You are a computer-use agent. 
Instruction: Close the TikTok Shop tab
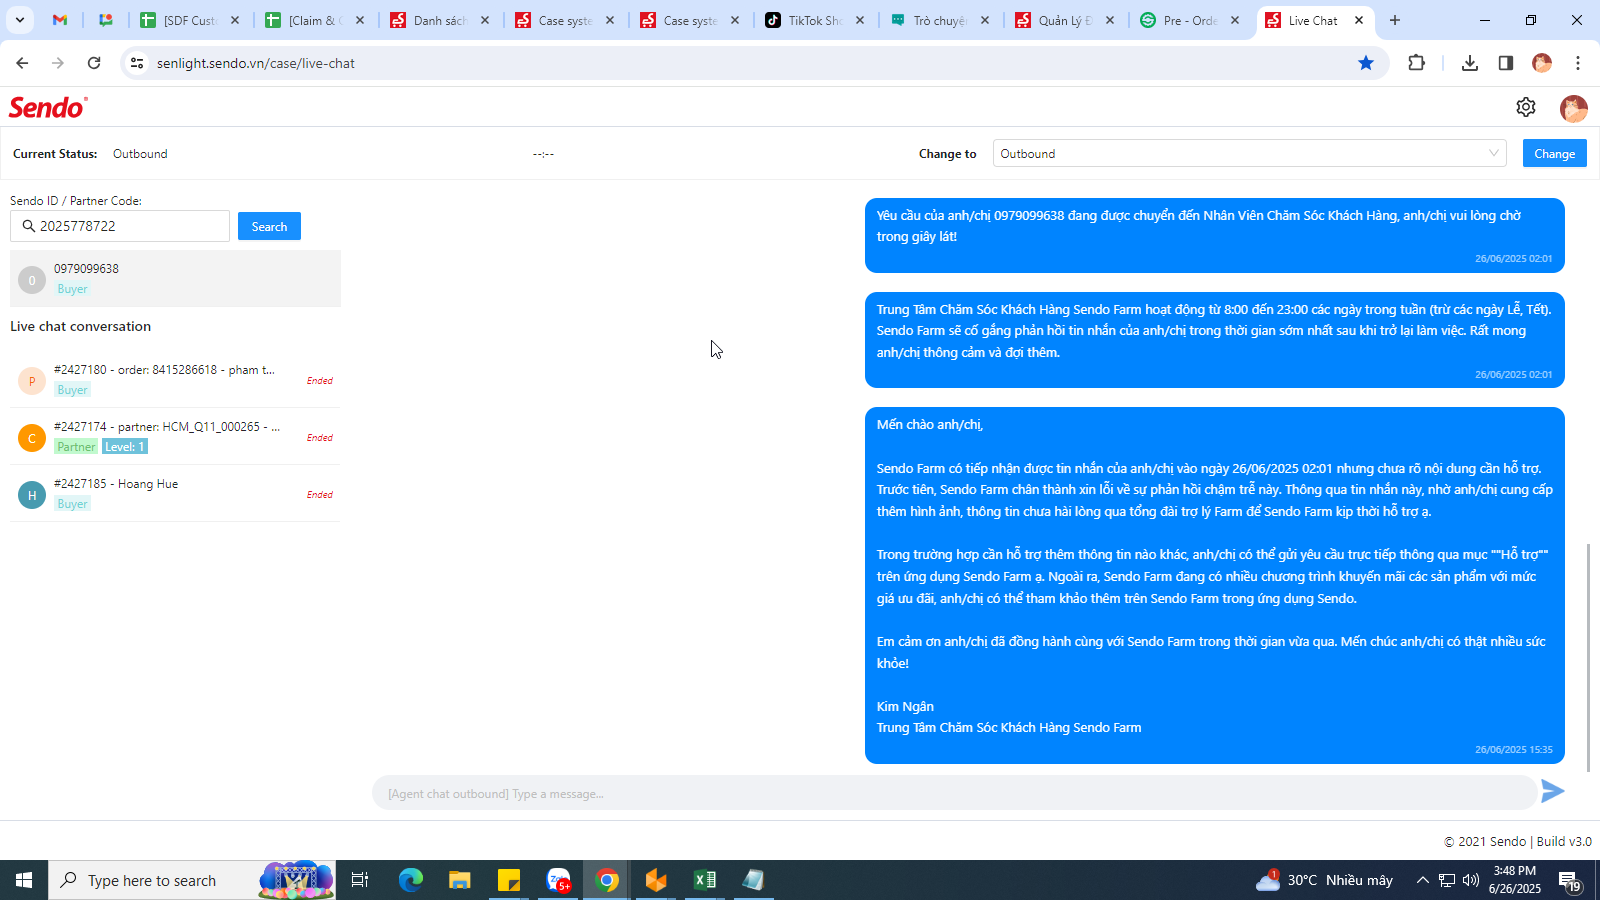tap(860, 20)
